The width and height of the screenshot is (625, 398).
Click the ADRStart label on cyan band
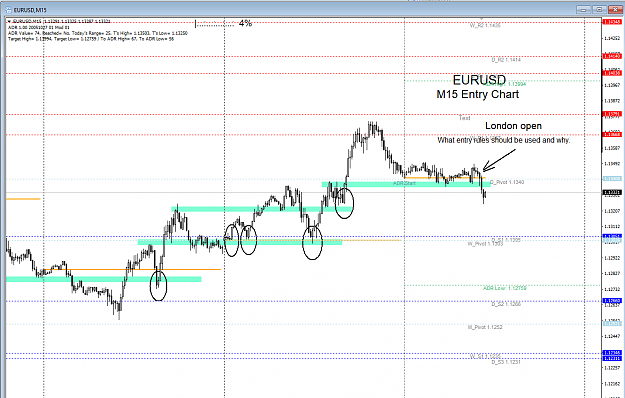coord(404,183)
